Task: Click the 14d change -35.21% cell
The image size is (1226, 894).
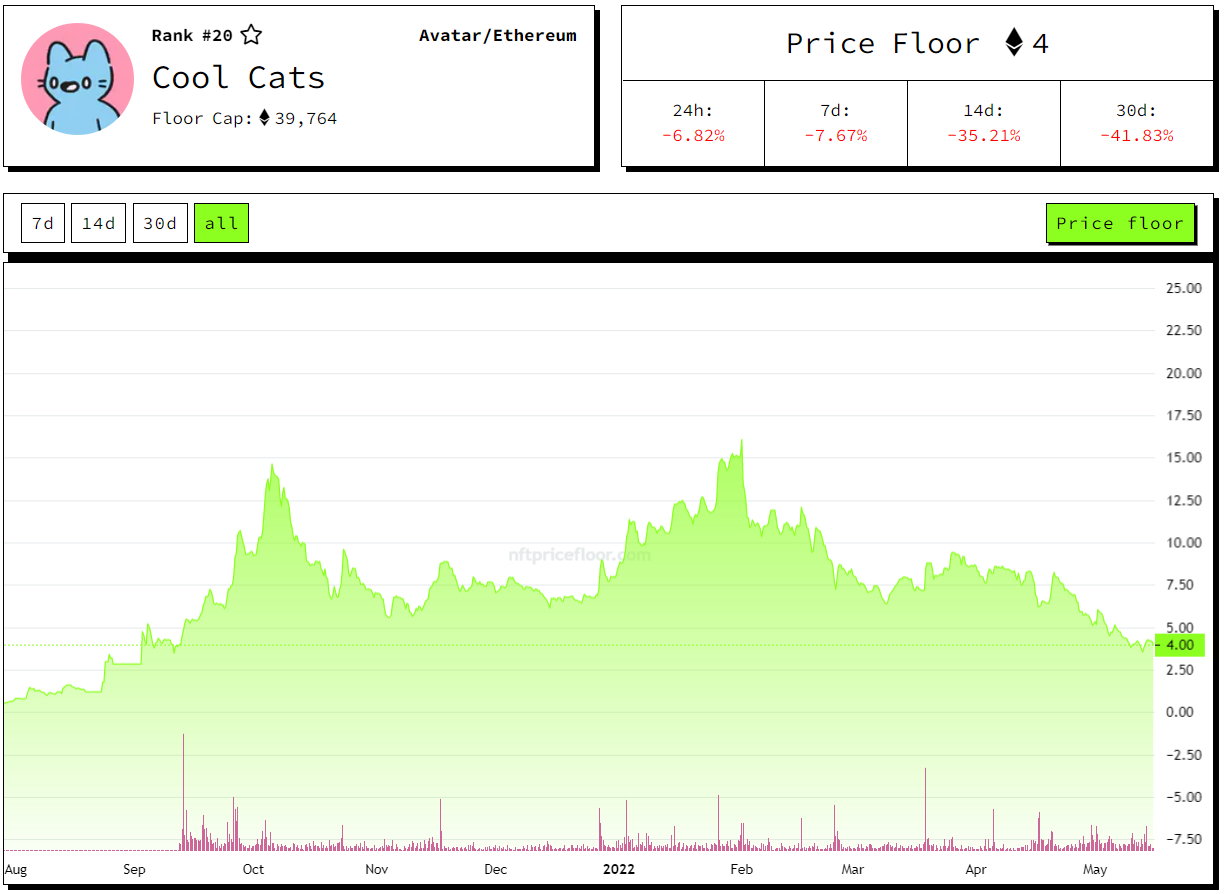Action: pyautogui.click(x=984, y=123)
